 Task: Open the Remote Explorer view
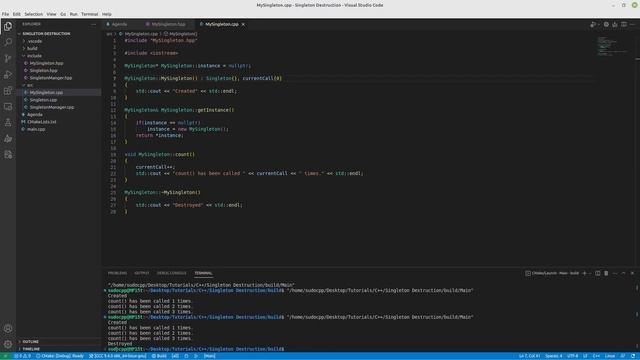click(8, 107)
